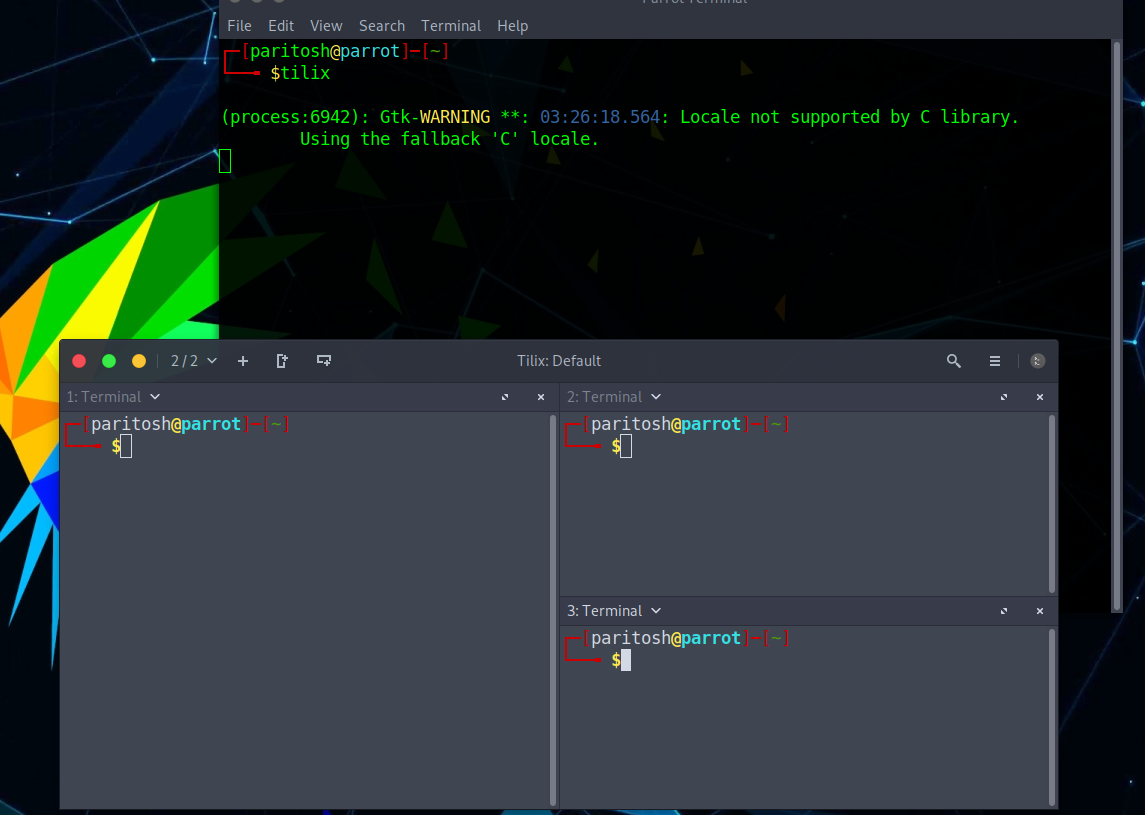The width and height of the screenshot is (1145, 815).
Task: Click the yellow traffic-light button on Tilix
Action: pos(139,360)
